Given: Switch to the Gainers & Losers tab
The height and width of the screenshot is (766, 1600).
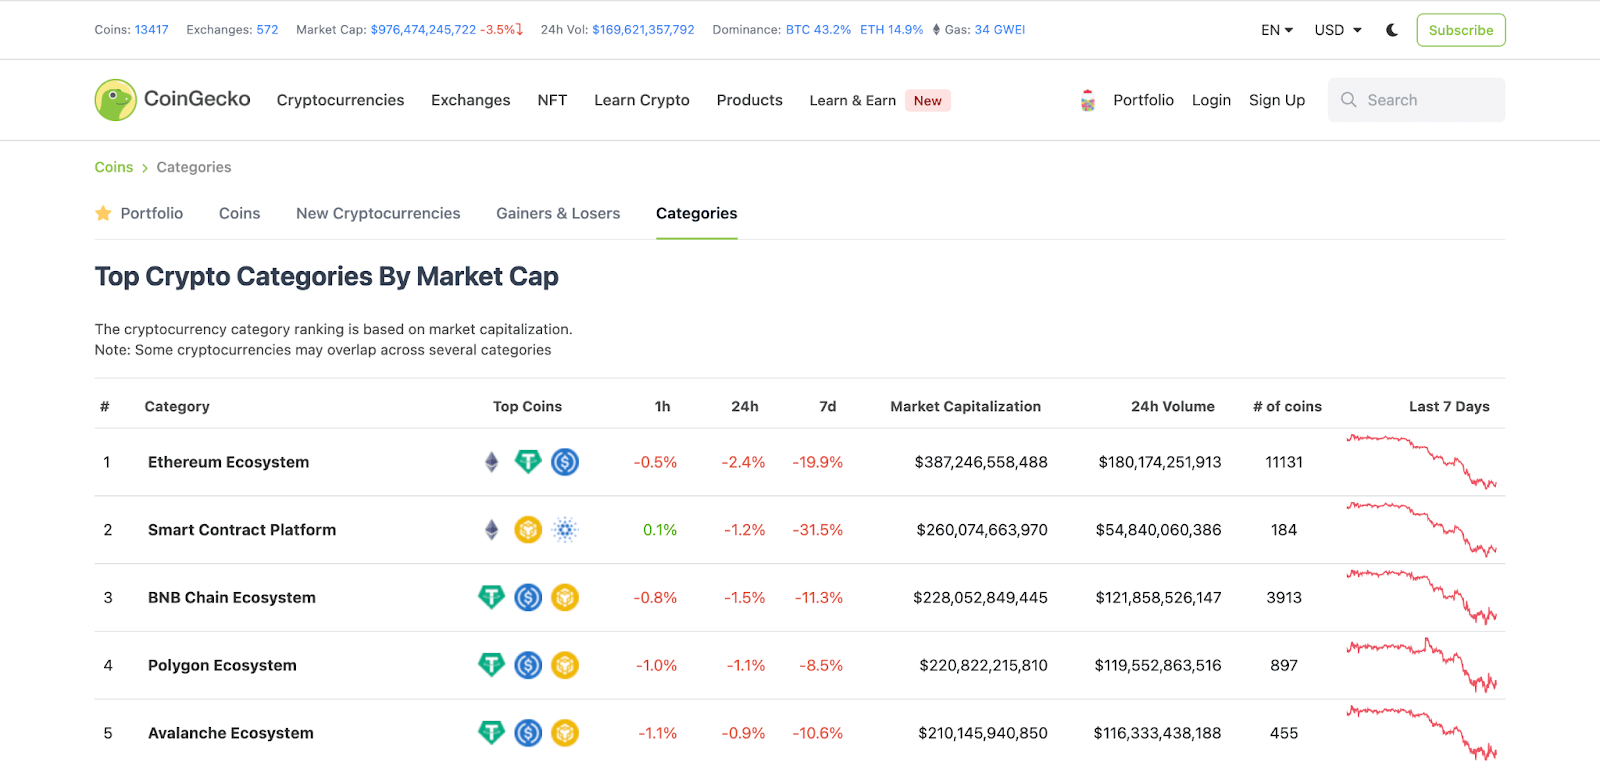Looking at the screenshot, I should pos(558,213).
